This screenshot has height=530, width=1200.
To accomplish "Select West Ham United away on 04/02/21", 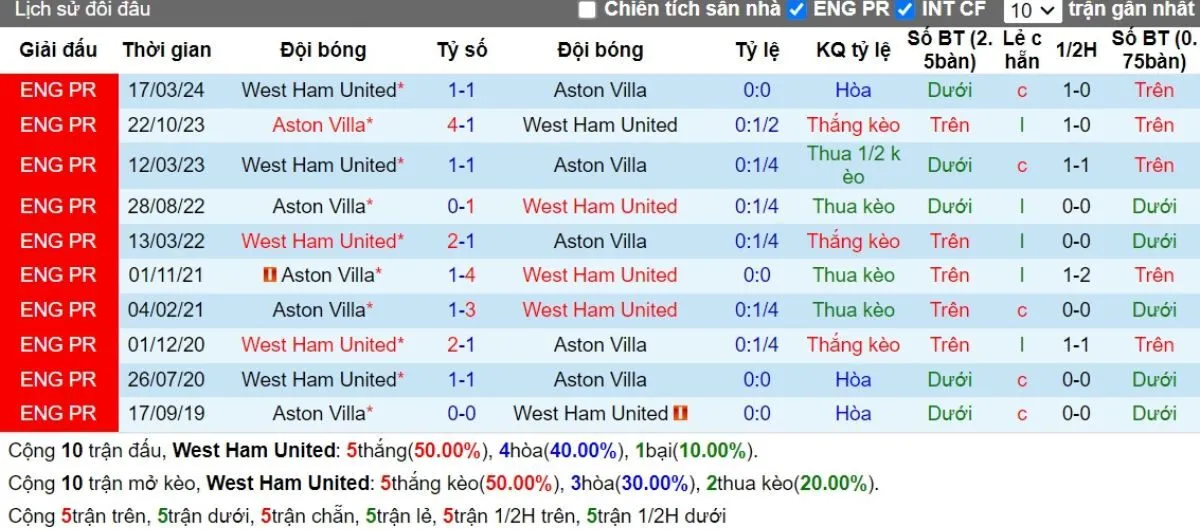I will 600,310.
